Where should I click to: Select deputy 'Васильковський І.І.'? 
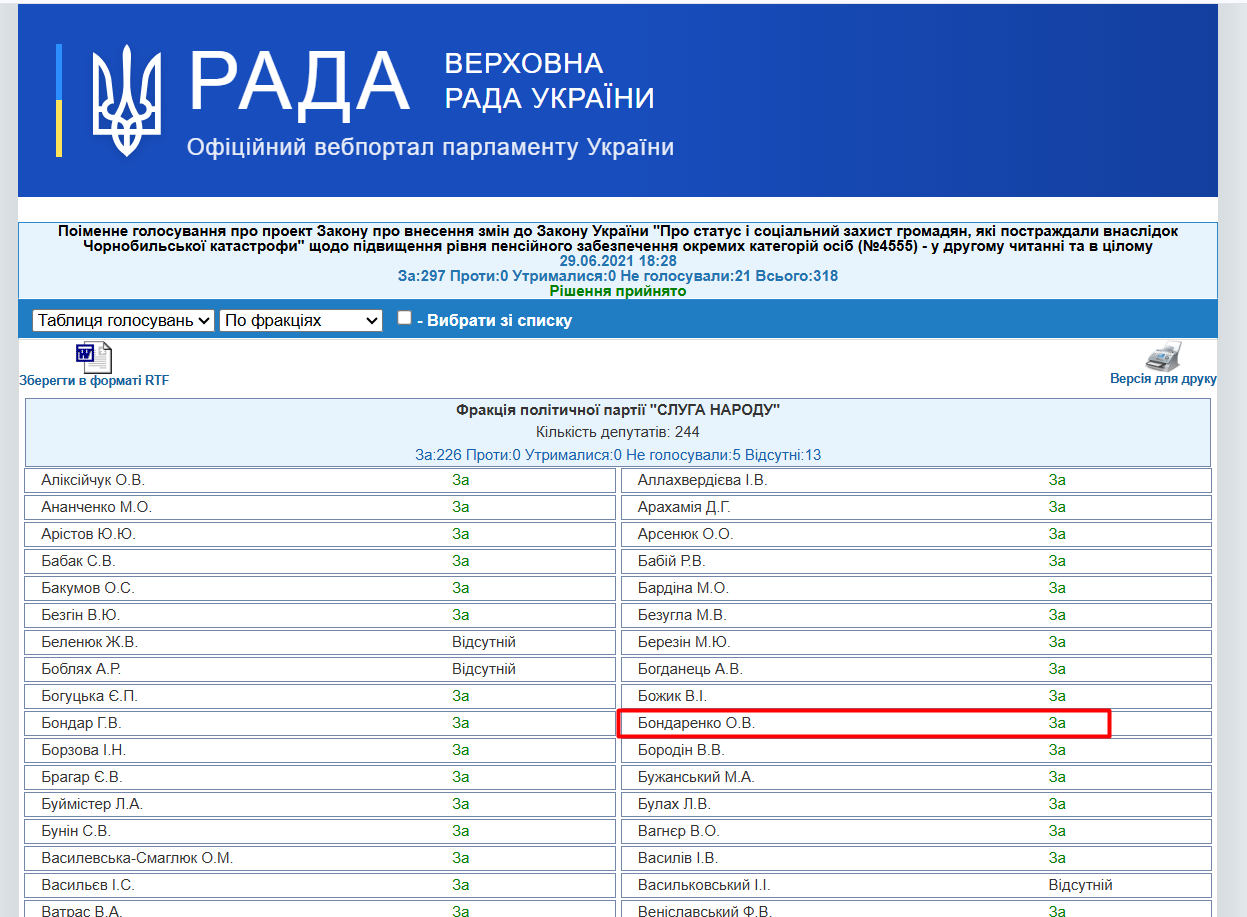(704, 885)
